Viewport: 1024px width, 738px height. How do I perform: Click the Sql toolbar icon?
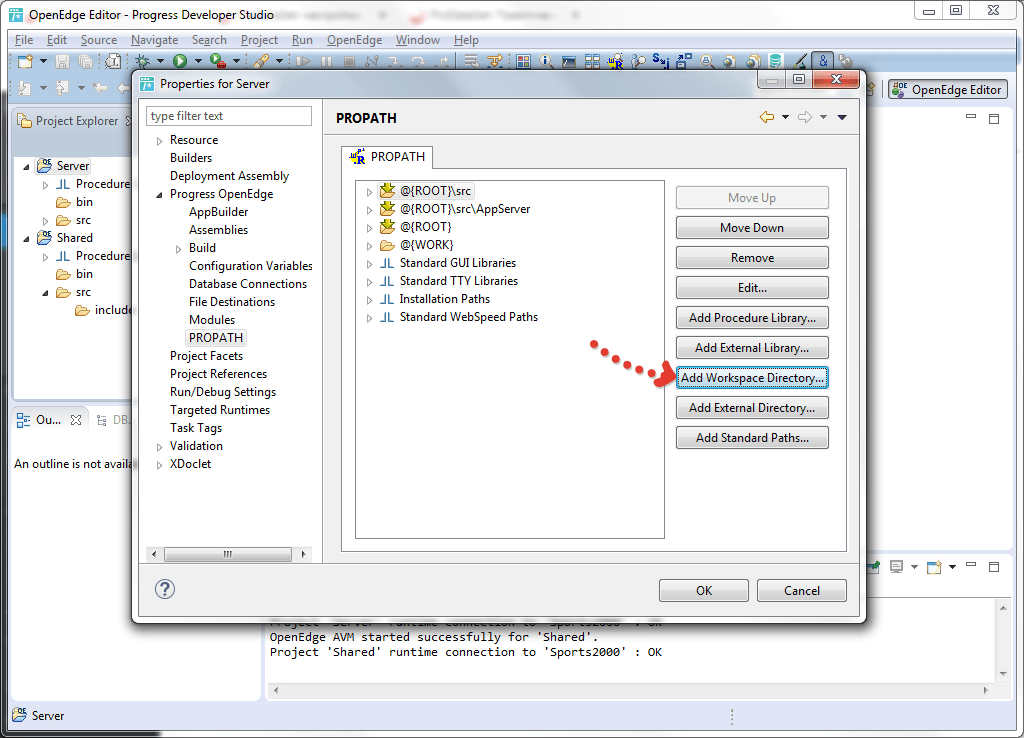(660, 61)
